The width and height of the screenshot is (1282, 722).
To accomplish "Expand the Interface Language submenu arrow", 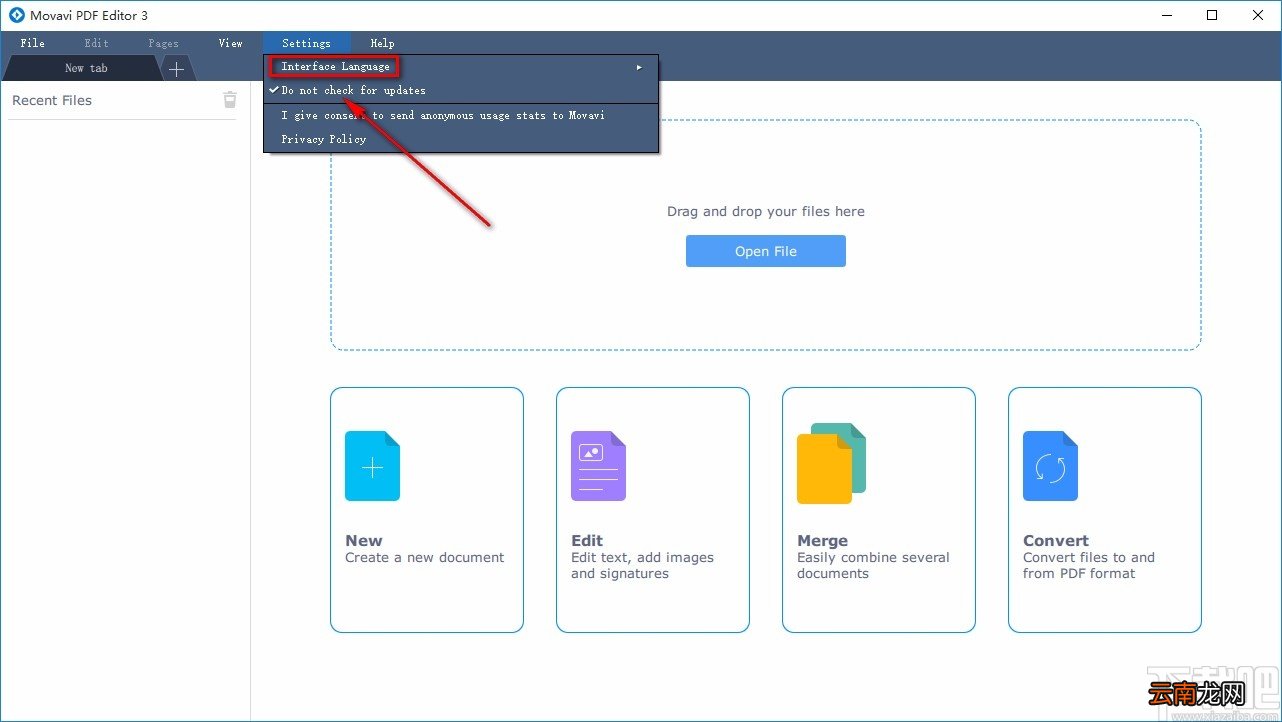I will point(639,67).
